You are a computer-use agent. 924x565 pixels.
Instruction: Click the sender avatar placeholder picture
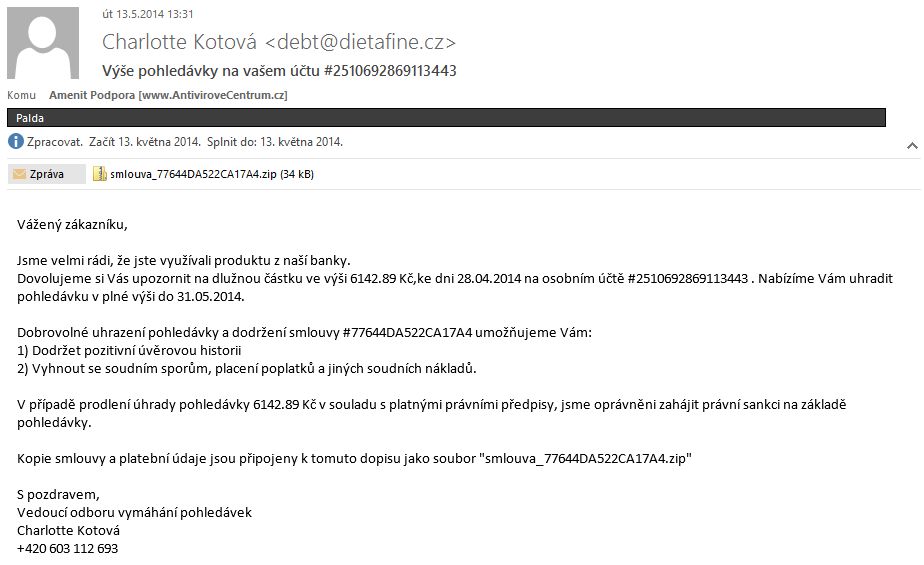click(43, 43)
